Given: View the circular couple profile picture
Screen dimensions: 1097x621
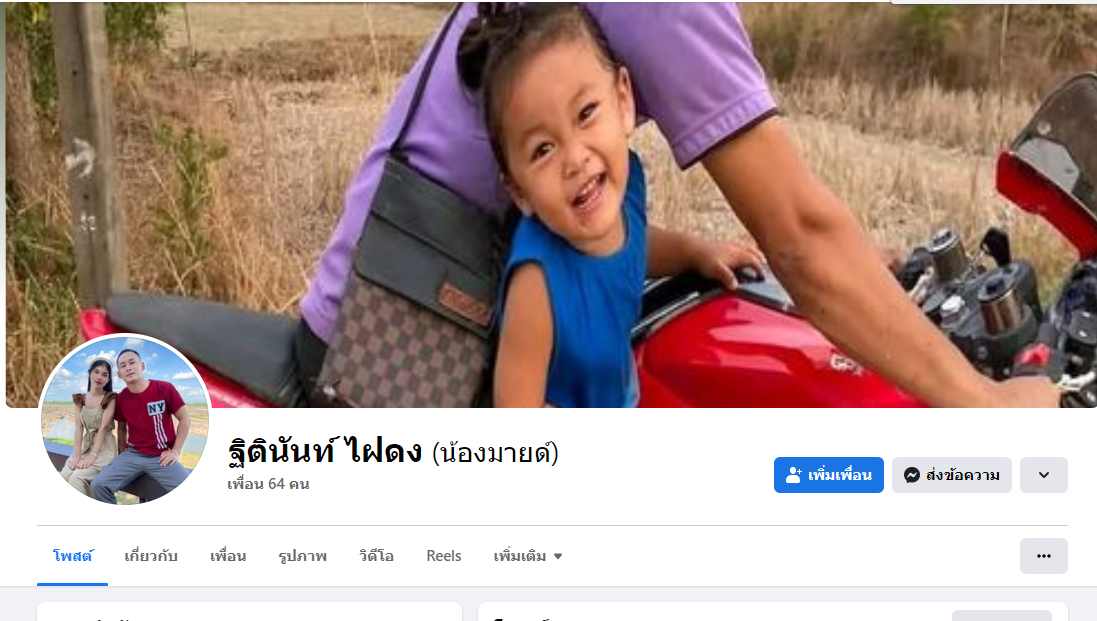Looking at the screenshot, I should point(125,420).
